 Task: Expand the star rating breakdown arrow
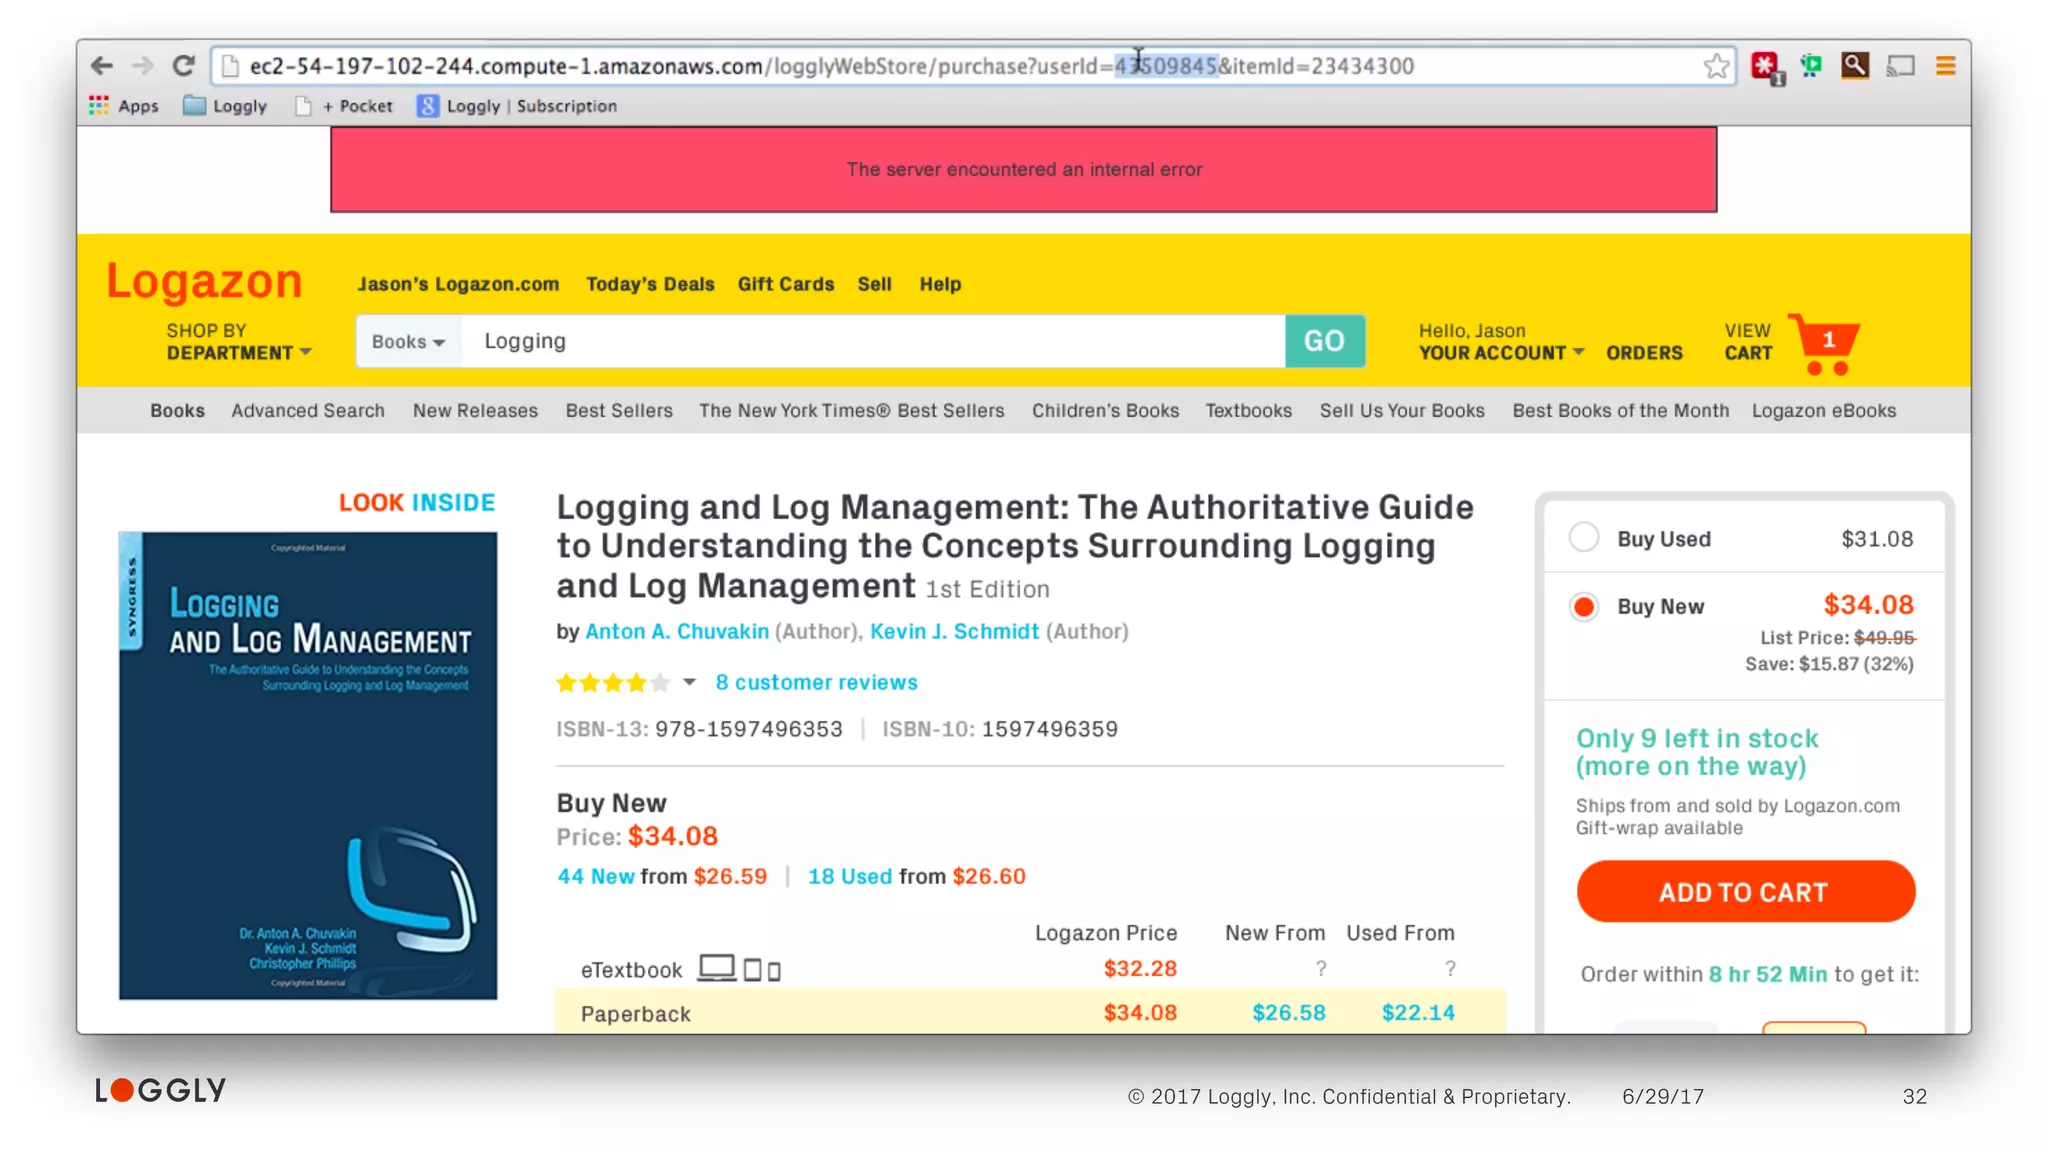[x=689, y=682]
